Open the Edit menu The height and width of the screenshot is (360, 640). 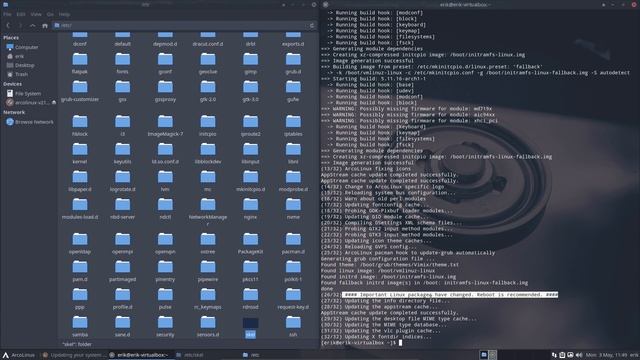(21, 14)
